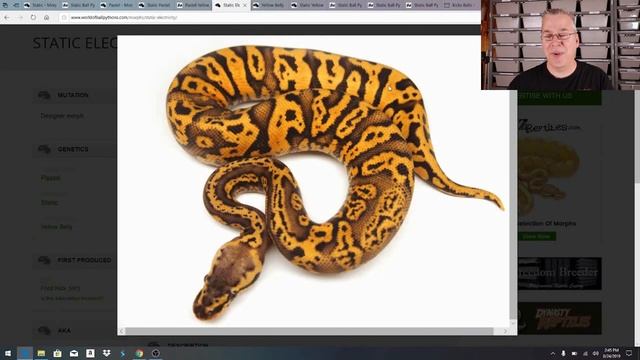Open the Yellow Belly genetics link
This screenshot has width=640, height=360.
[56, 227]
